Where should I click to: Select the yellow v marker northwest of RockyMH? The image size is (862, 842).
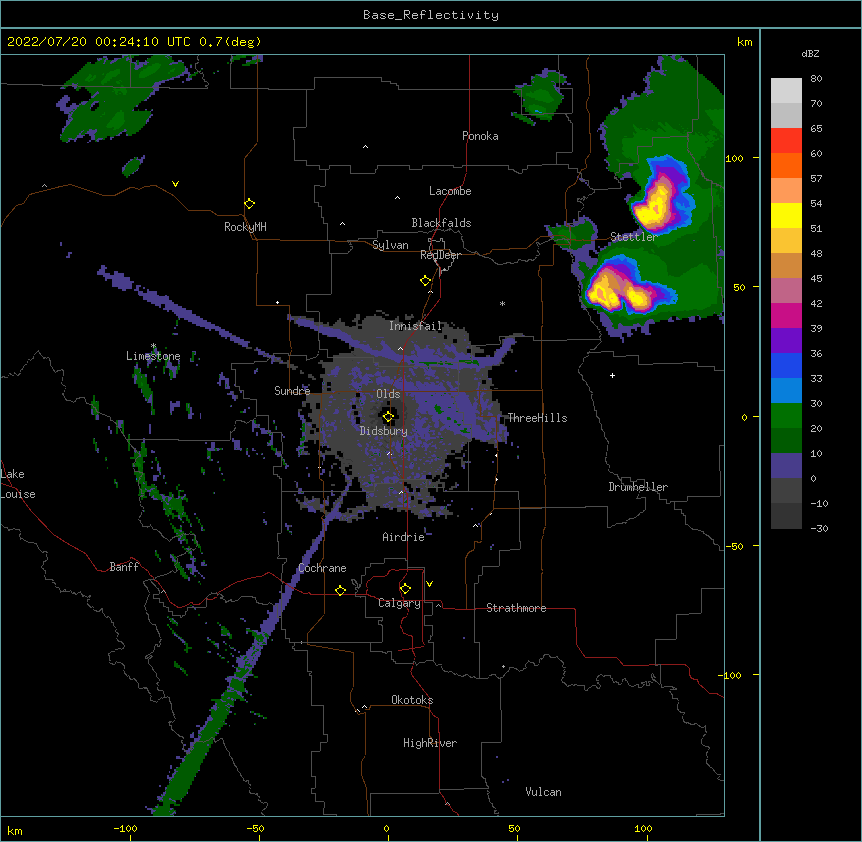[x=175, y=184]
